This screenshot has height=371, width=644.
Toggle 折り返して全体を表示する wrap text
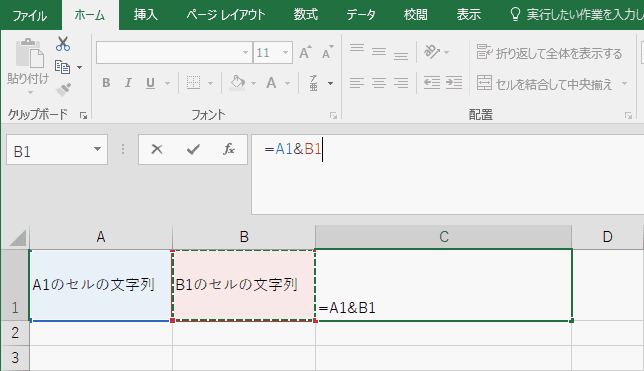pyautogui.click(x=549, y=53)
